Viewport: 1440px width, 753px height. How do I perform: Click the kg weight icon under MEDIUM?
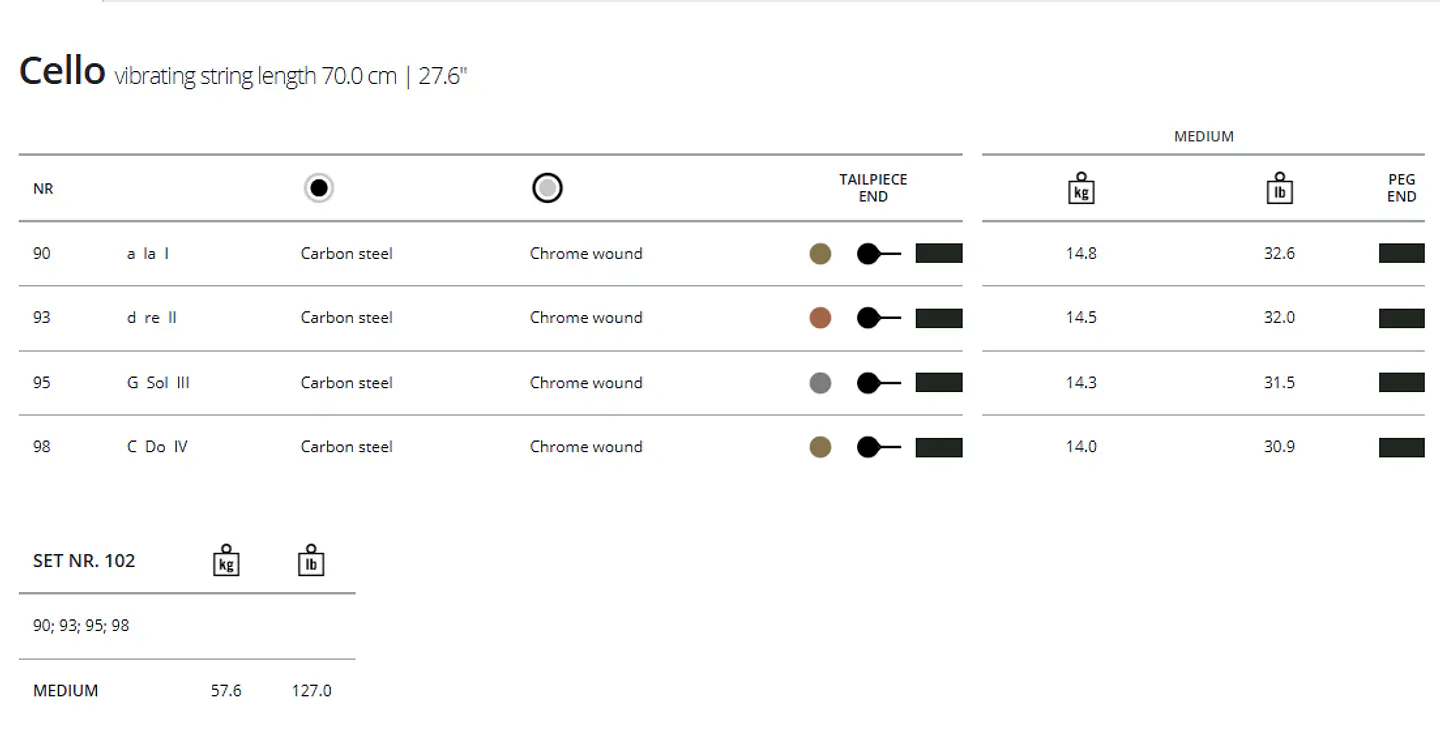pyautogui.click(x=1081, y=188)
